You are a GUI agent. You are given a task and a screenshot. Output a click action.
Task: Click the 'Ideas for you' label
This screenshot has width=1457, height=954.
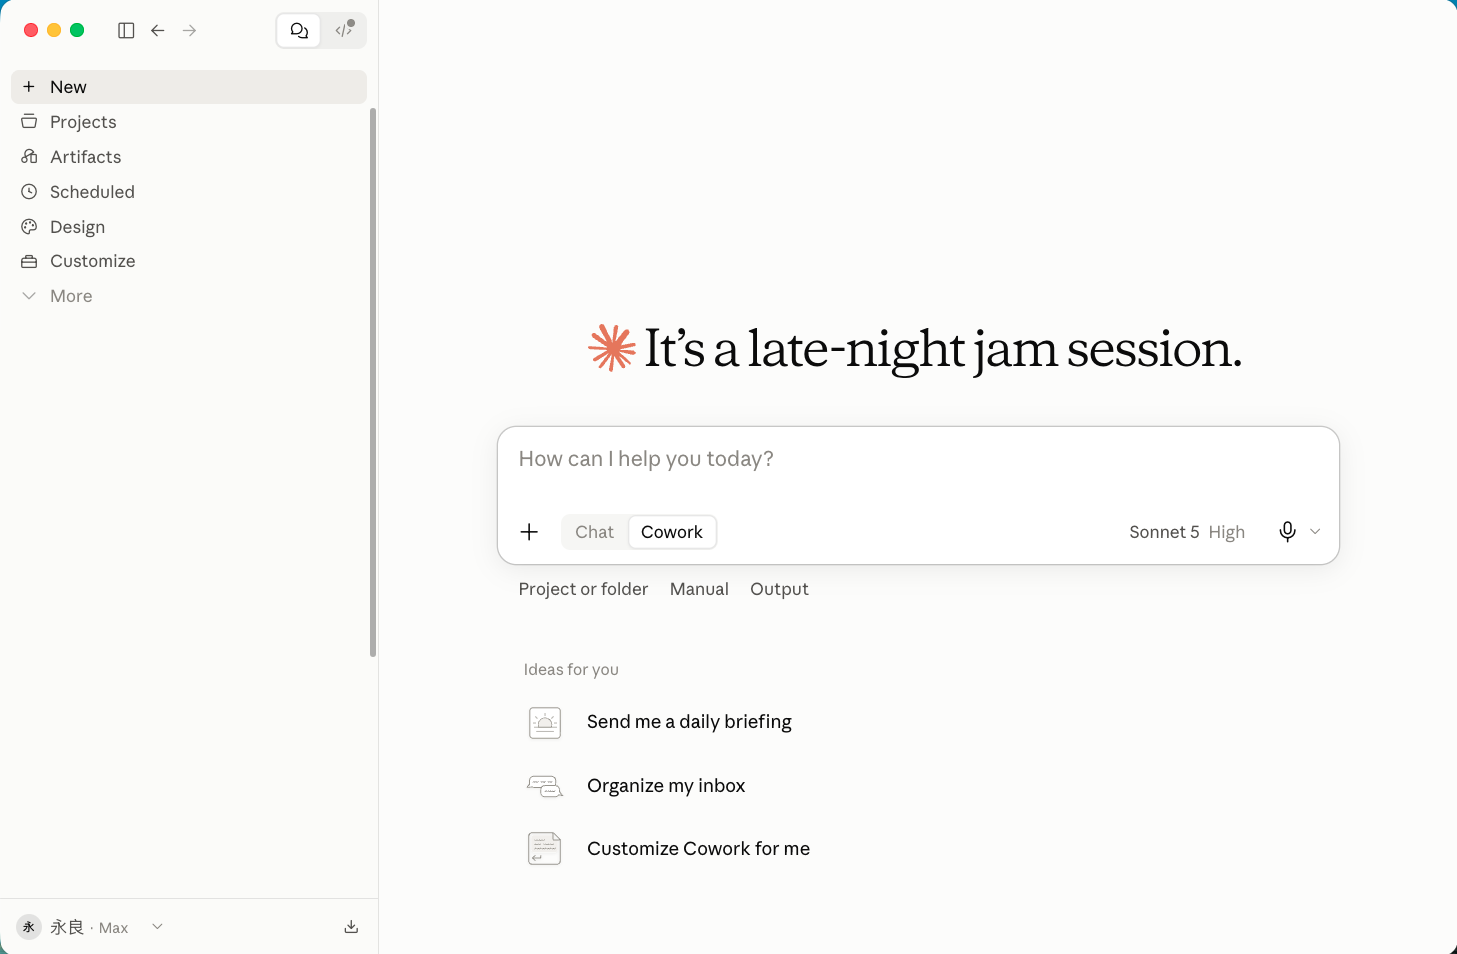pyautogui.click(x=571, y=670)
